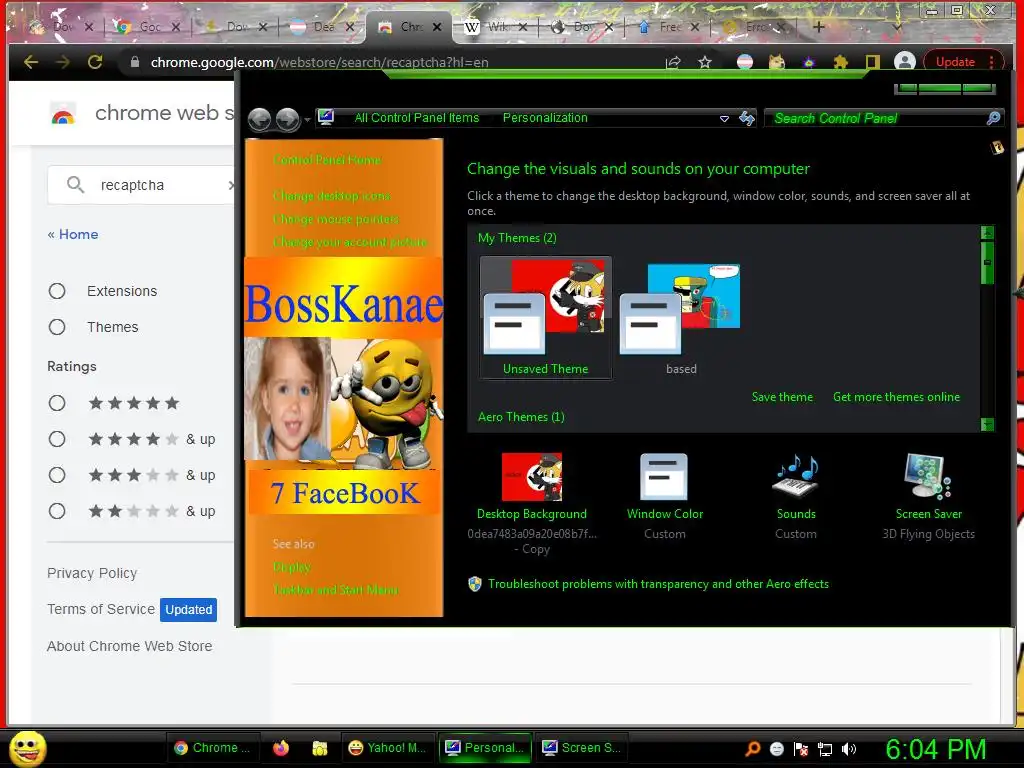Switch to the Wikipedia tab in Chrome

tap(496, 27)
